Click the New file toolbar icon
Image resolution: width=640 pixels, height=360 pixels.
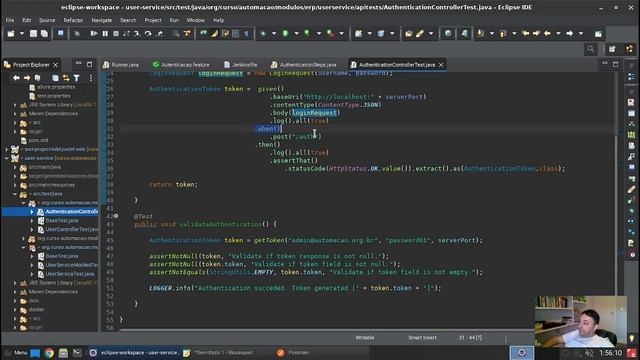click(11, 33)
